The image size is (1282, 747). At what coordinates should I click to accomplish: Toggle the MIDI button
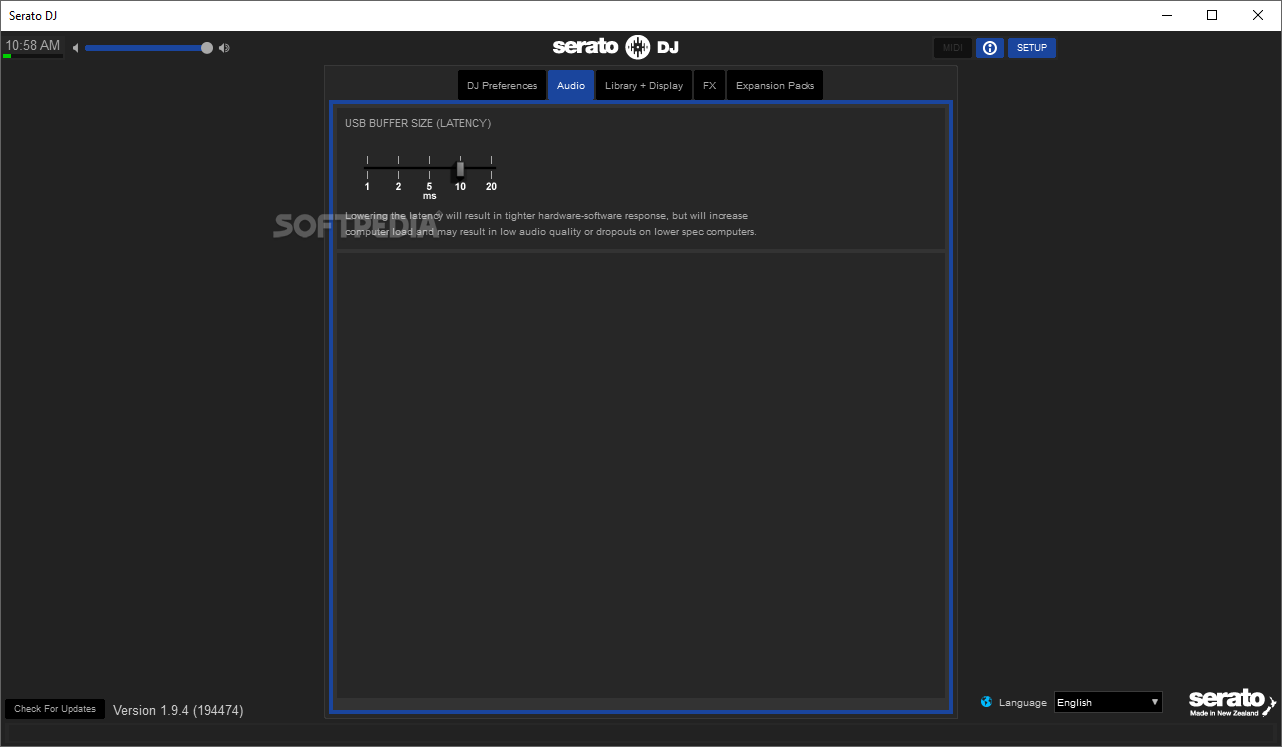tap(953, 48)
